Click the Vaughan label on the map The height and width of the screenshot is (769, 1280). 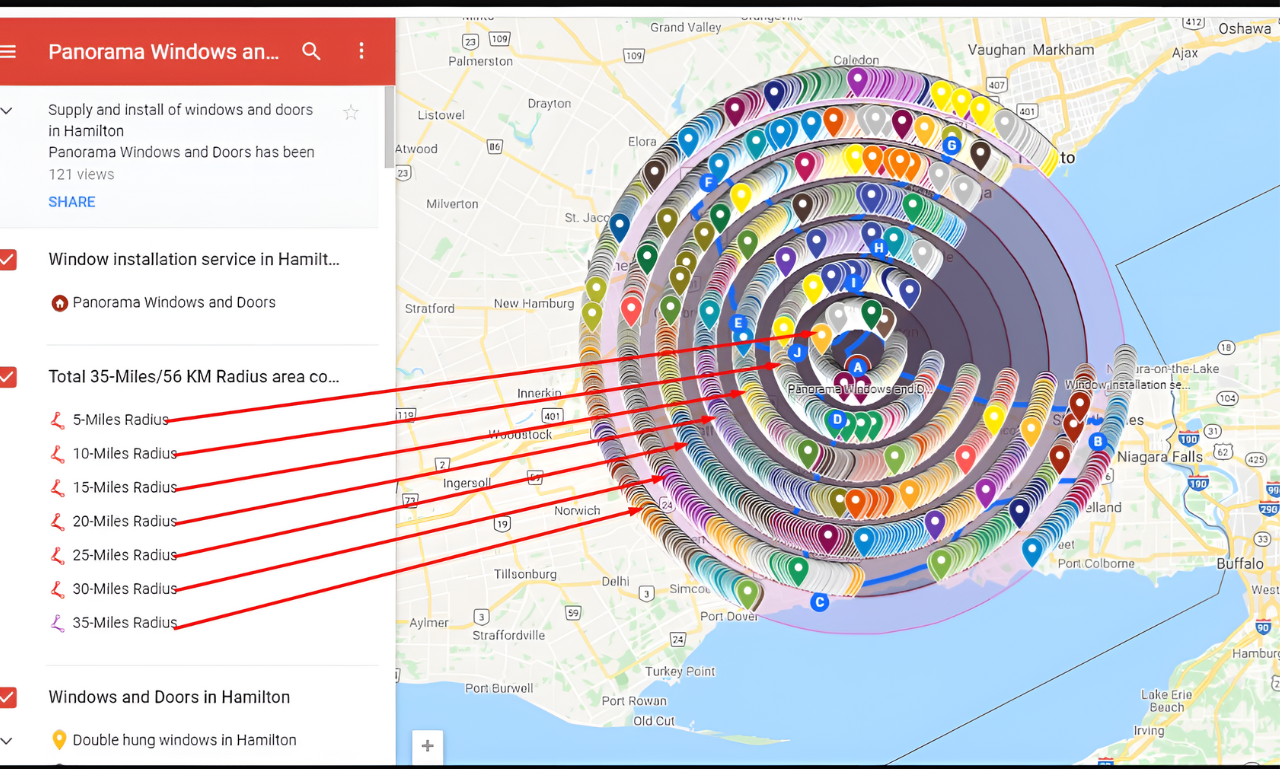pos(997,50)
